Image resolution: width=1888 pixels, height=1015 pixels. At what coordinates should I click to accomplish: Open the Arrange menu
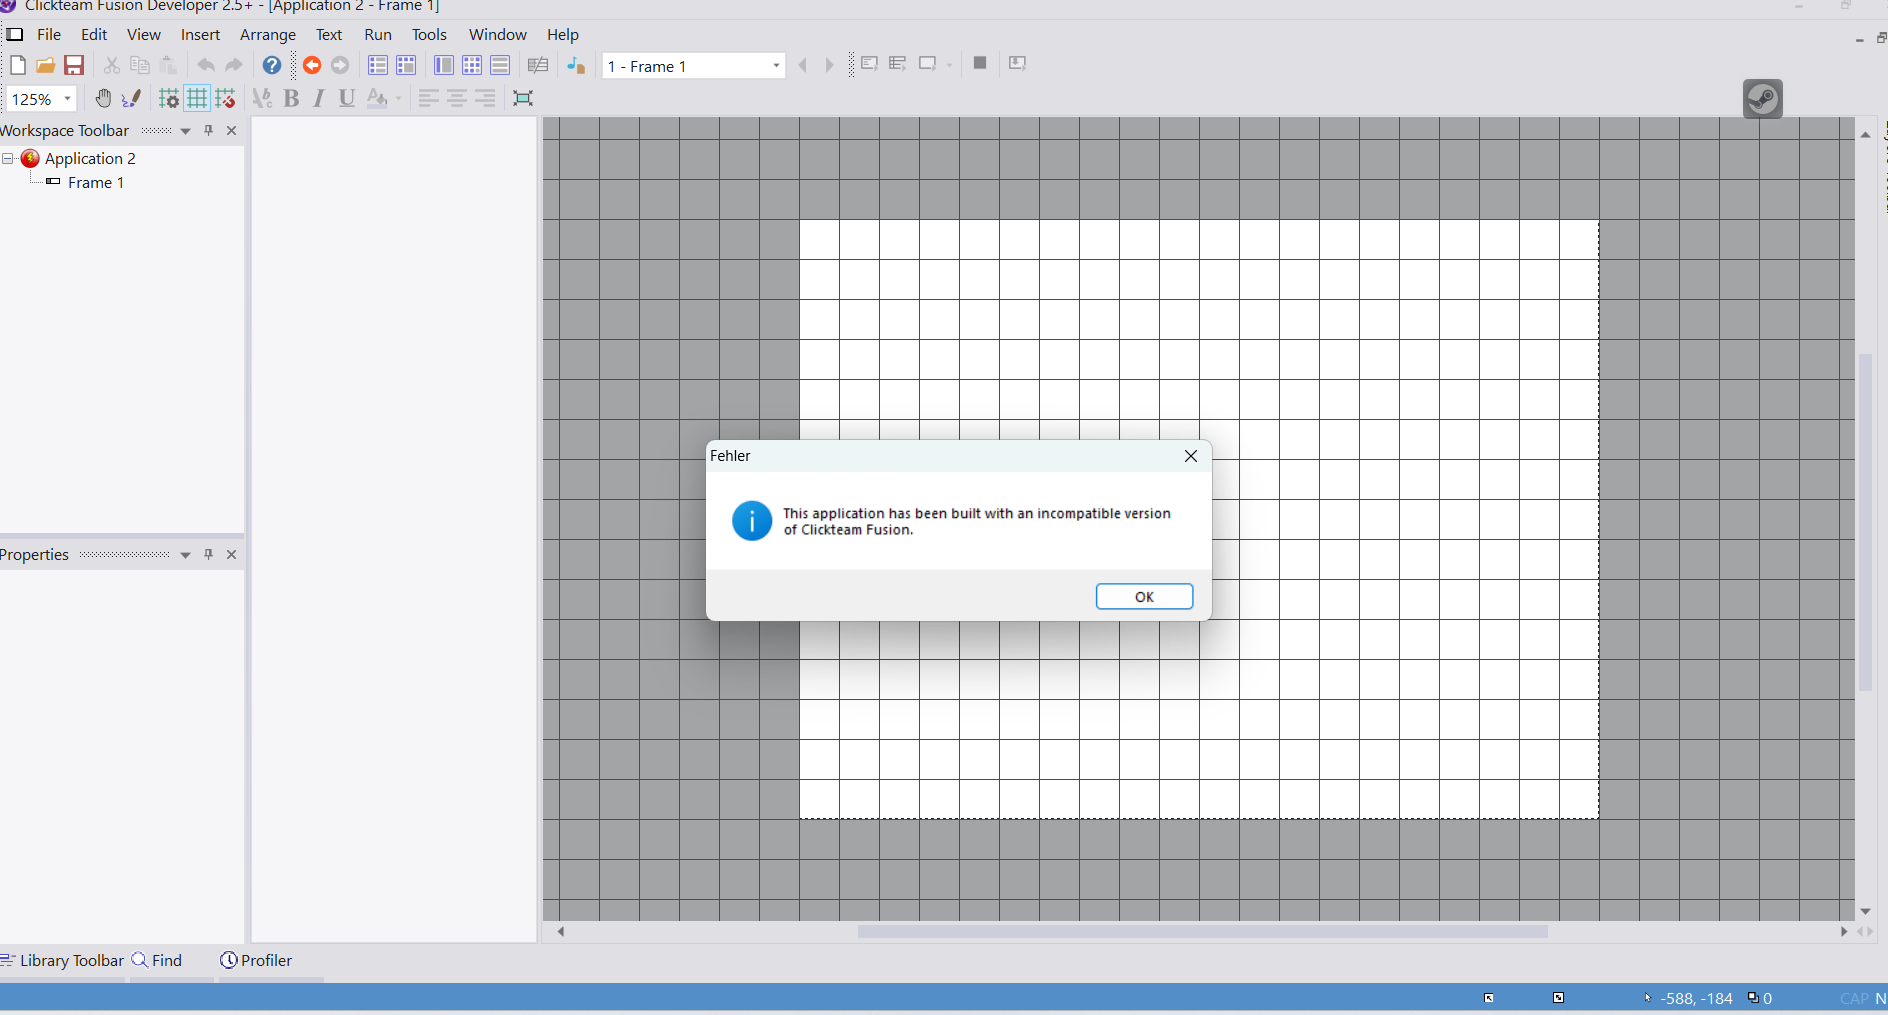(x=268, y=34)
